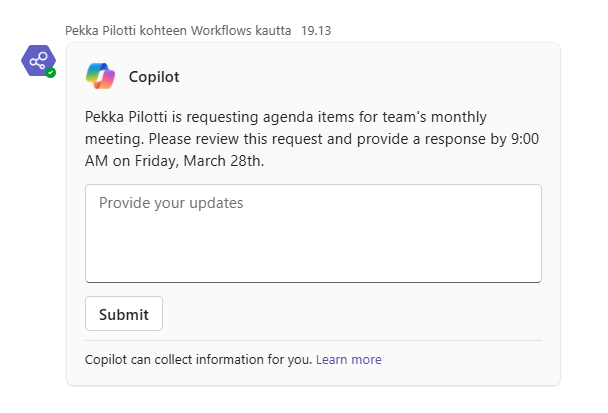Viewport: 608px width, 413px height.
Task: Click the divider line above the footer
Action: point(313,341)
